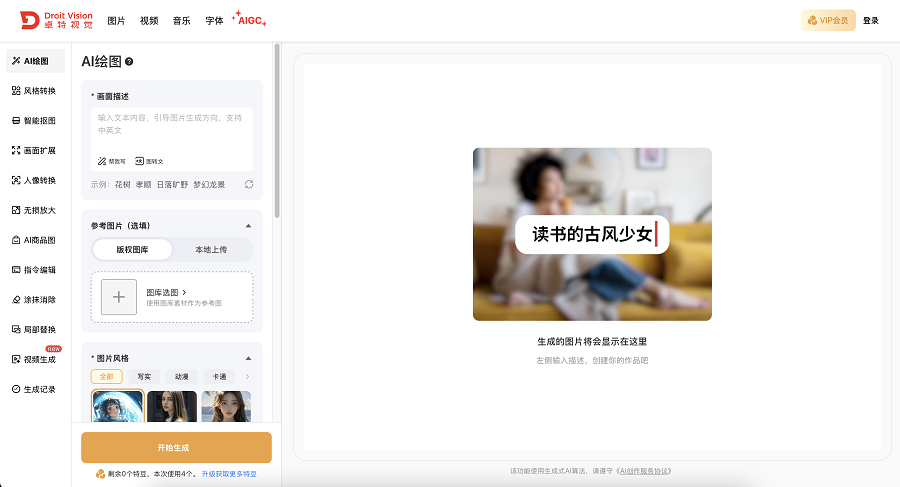Open the 涂抹消除 eraser tool
This screenshot has width=900, height=487.
(39, 300)
